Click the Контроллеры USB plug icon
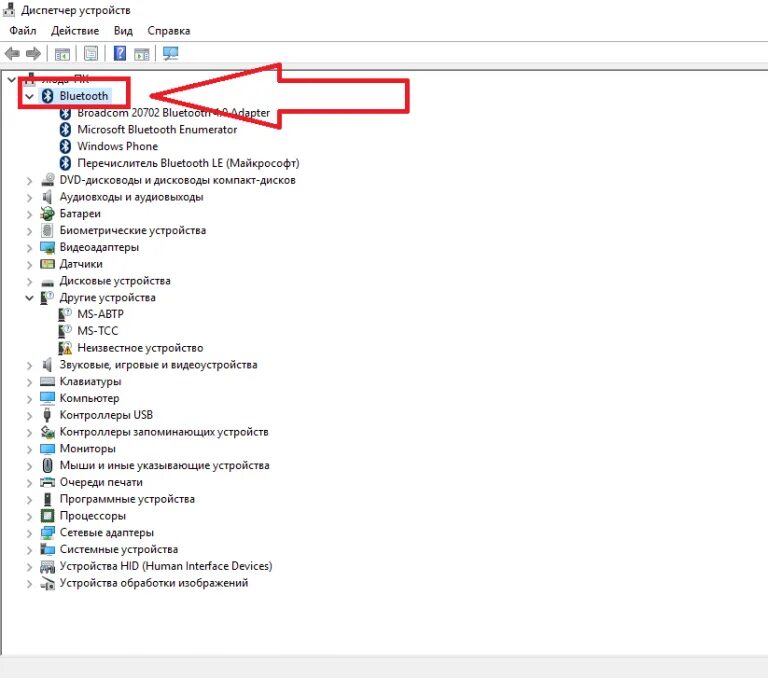 tap(48, 415)
